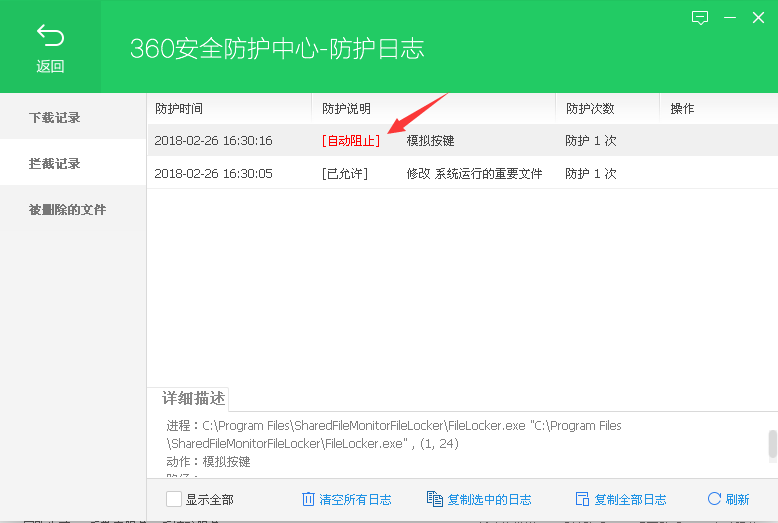Image resolution: width=778 pixels, height=523 pixels.
Task: Click the 进程 path line in details
Action: (394, 435)
